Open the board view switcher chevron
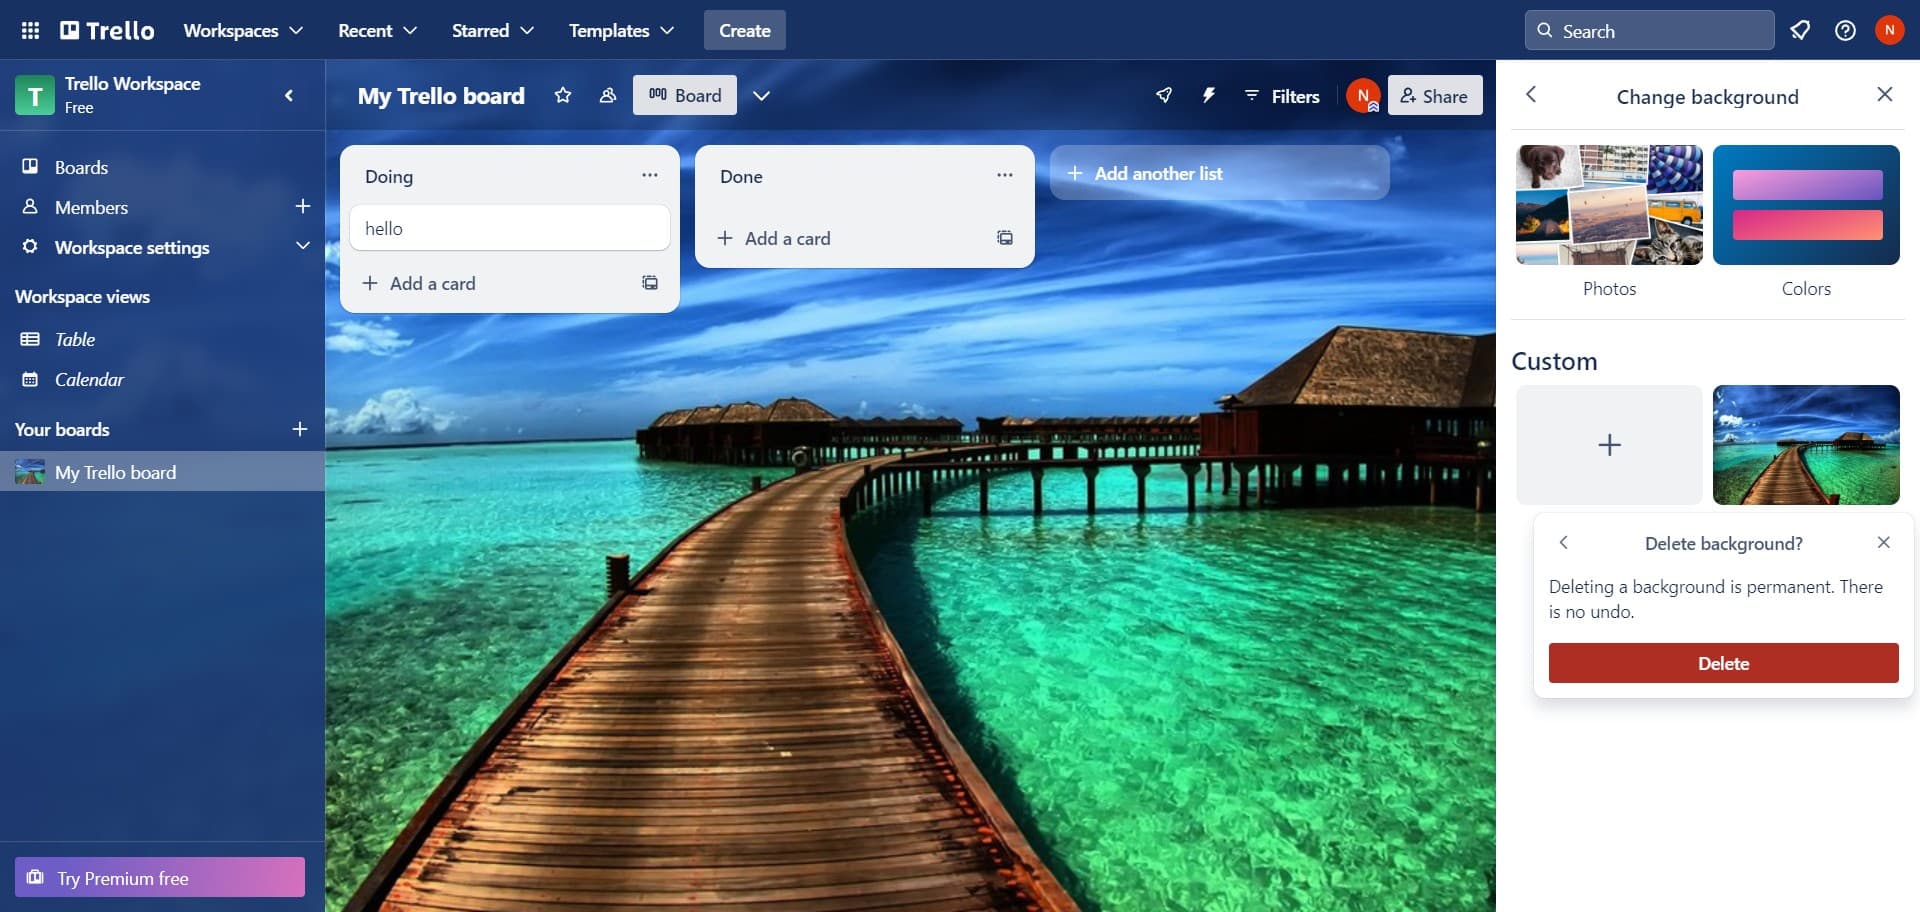 pyautogui.click(x=762, y=95)
